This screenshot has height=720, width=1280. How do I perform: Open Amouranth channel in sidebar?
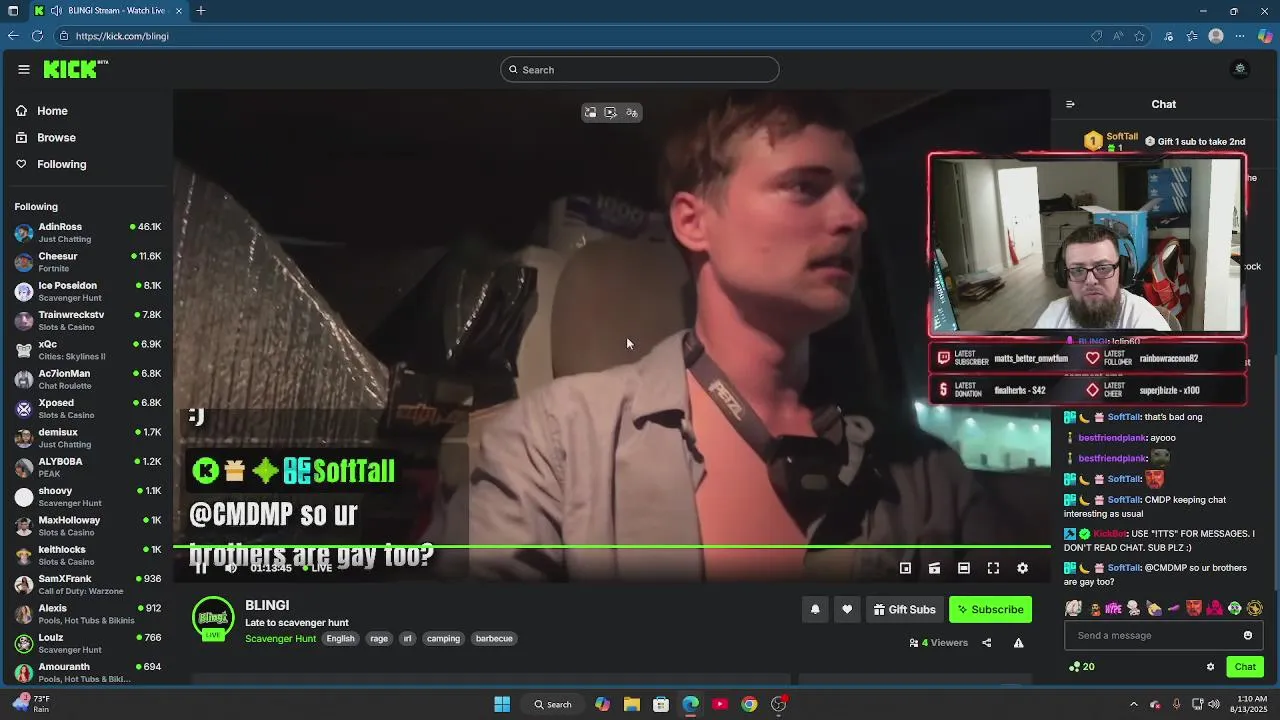(x=88, y=672)
